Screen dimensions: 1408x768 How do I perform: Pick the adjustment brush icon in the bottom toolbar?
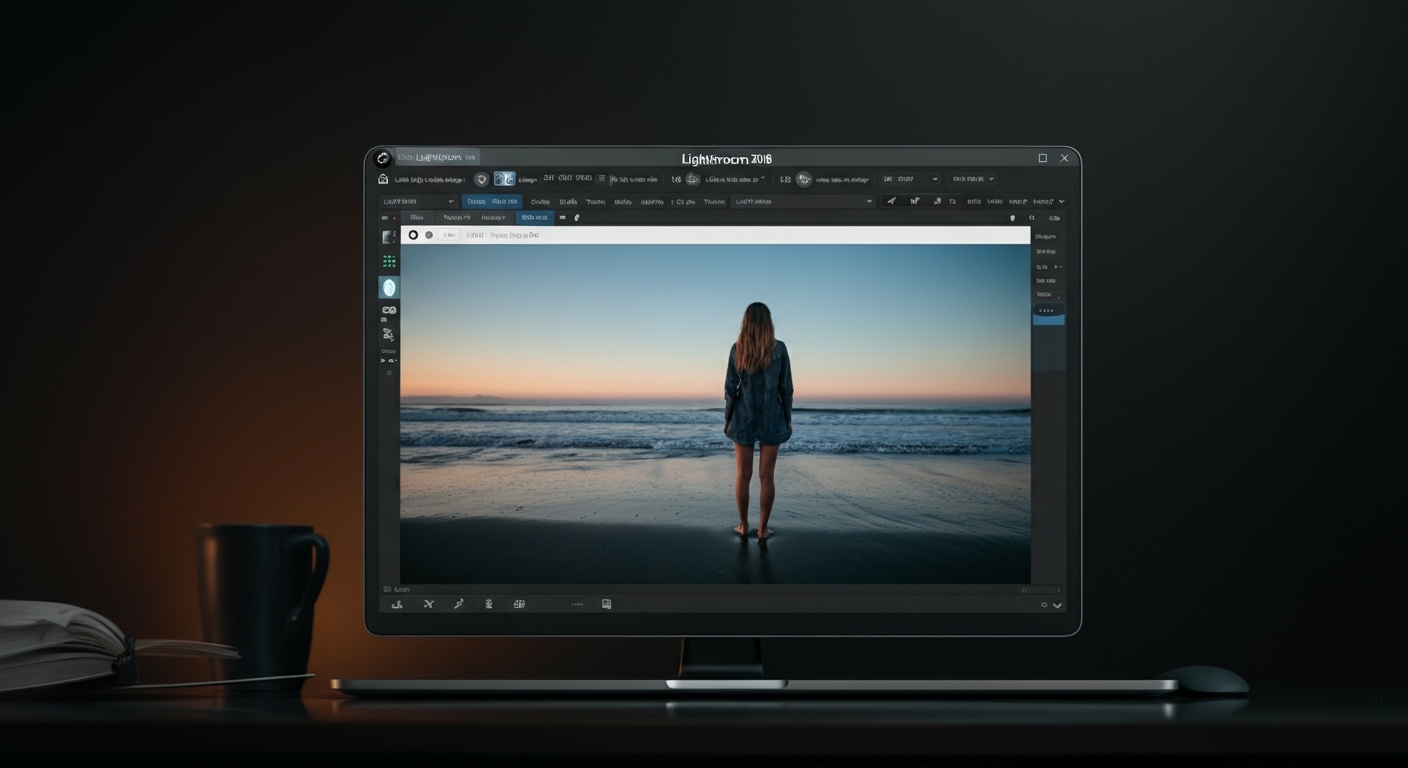point(459,604)
